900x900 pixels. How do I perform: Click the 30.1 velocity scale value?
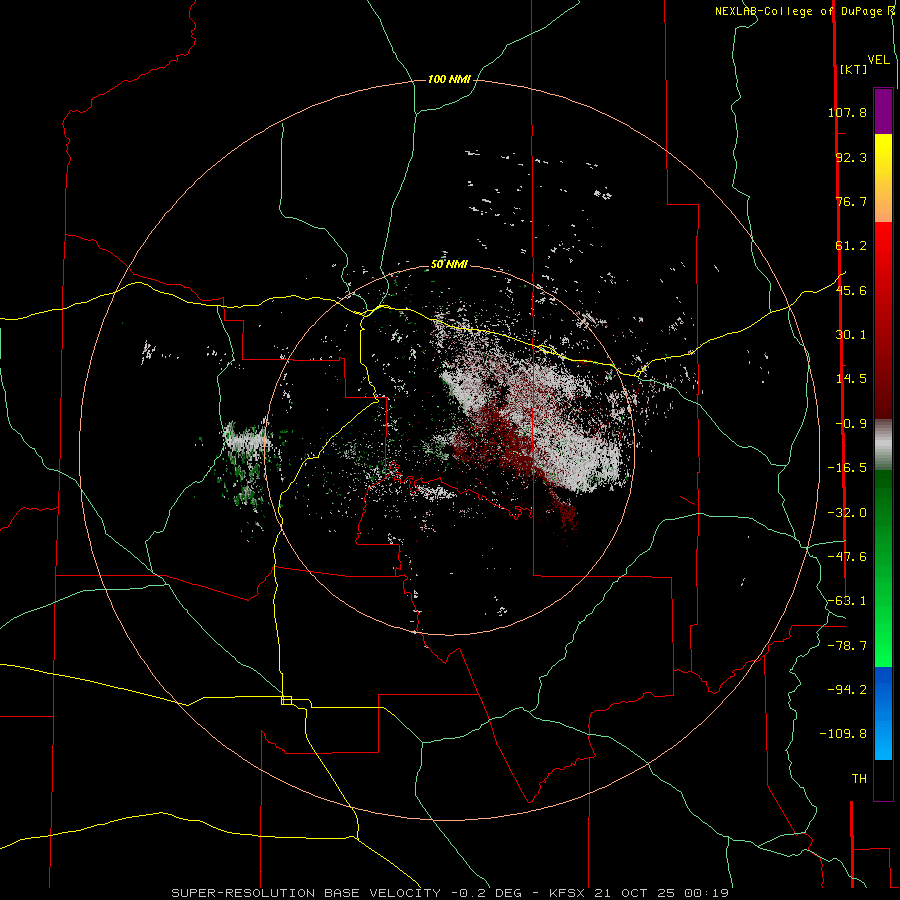[x=851, y=335]
